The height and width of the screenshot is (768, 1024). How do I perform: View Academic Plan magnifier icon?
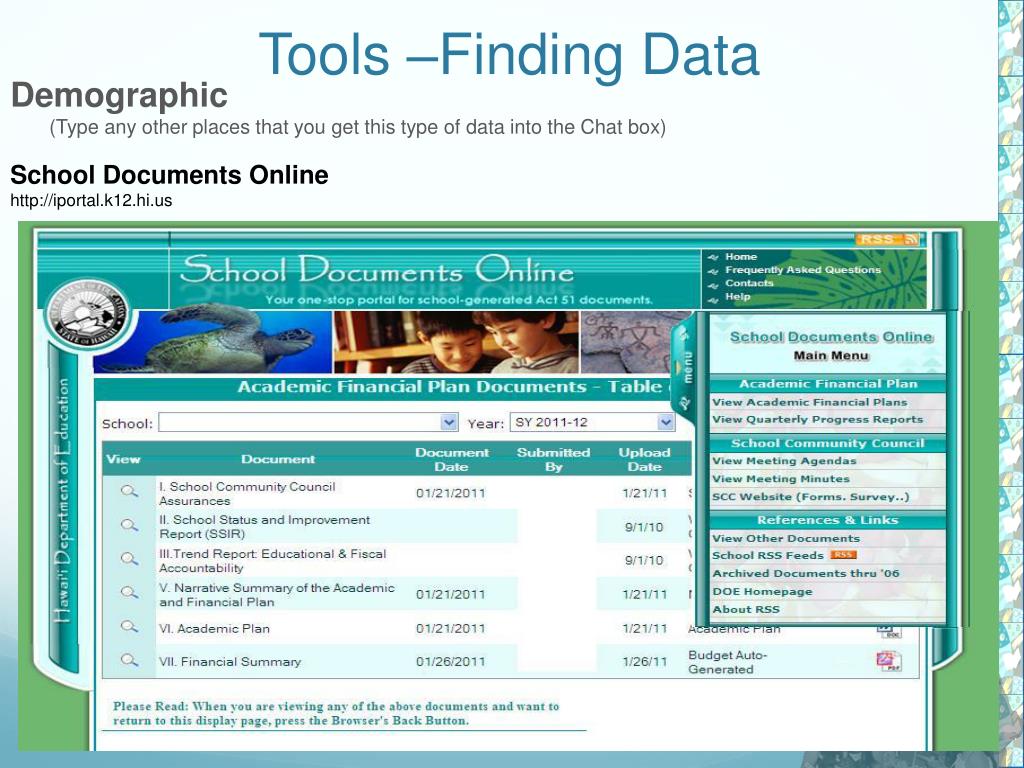129,626
